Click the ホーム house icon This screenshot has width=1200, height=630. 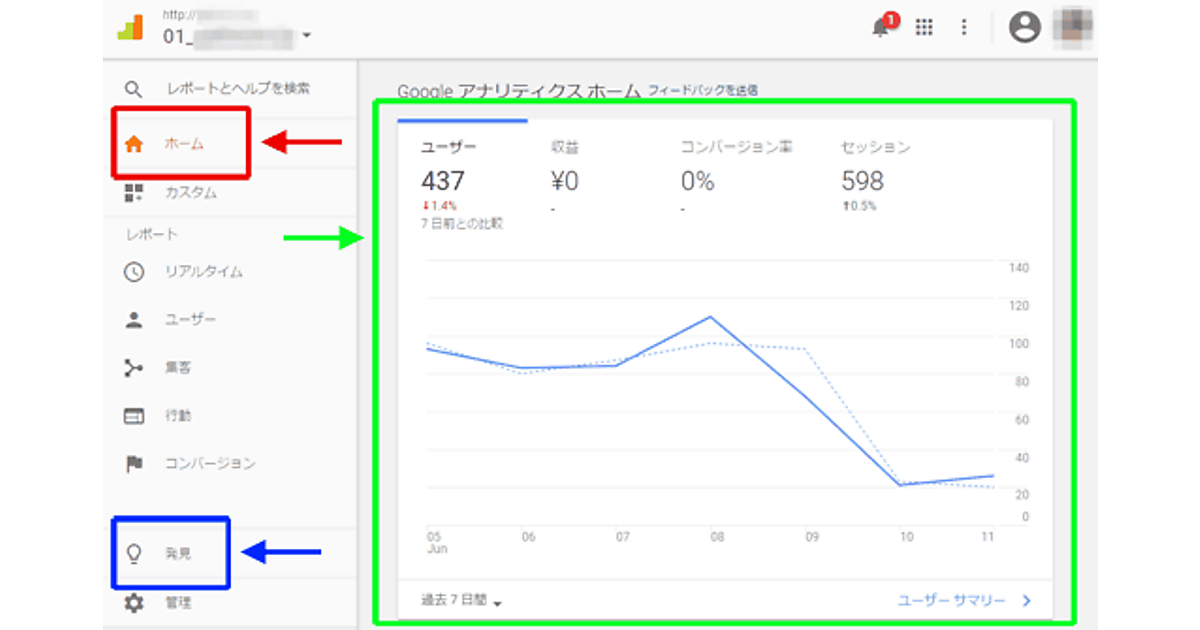coord(134,144)
